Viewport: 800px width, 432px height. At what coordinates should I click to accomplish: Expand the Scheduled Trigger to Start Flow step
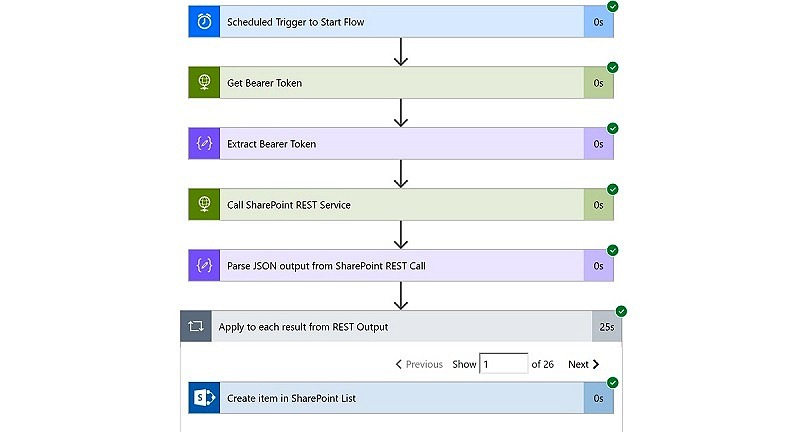pos(402,22)
